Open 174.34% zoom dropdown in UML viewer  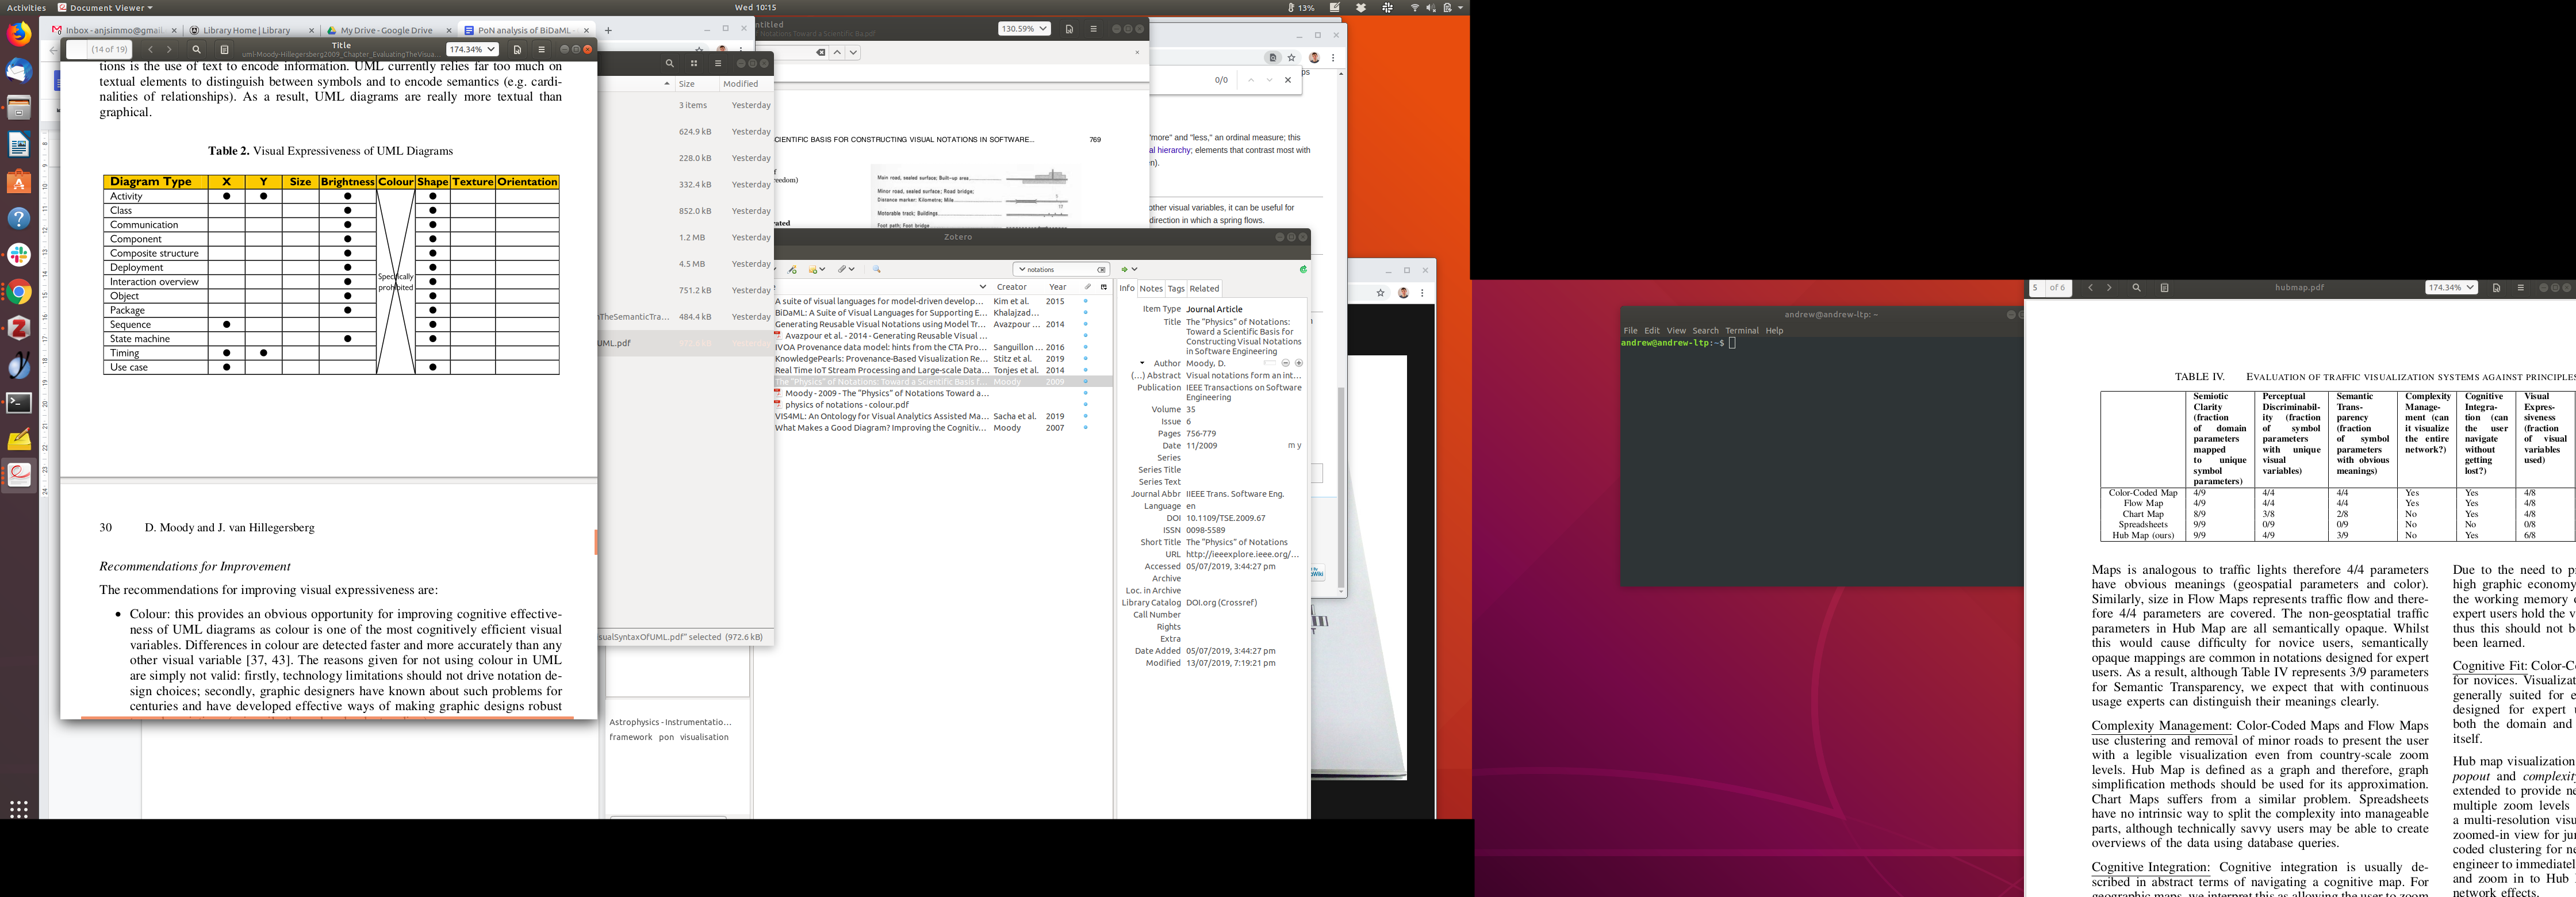click(x=472, y=49)
